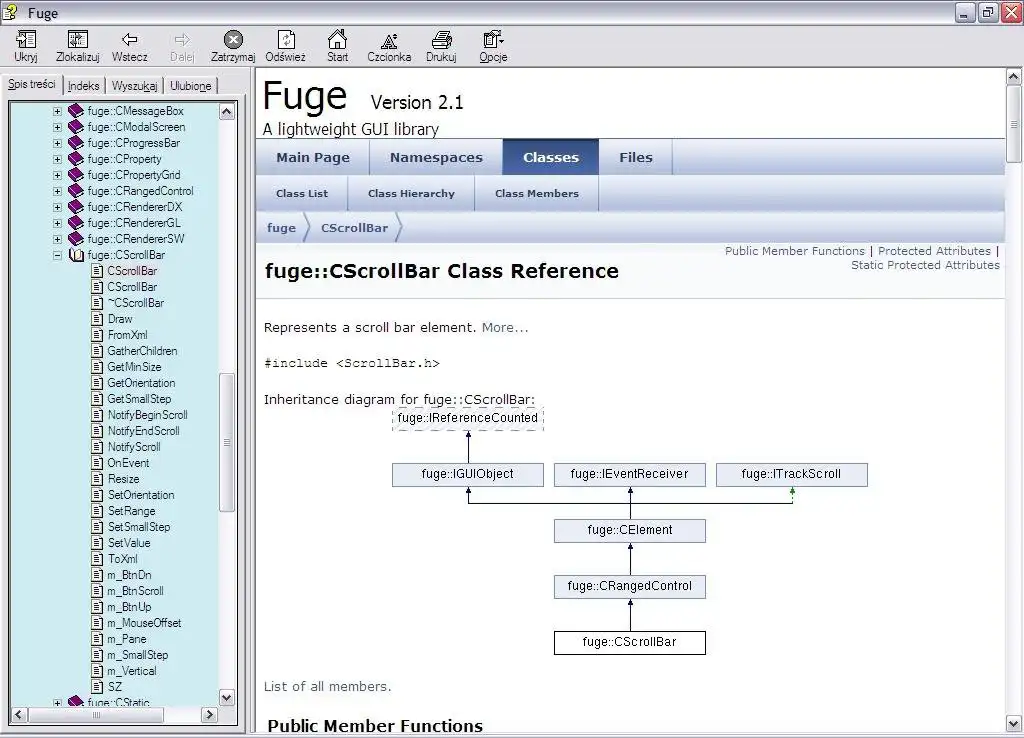Viewport: 1024px width, 738px height.
Task: Open the Opcje options menu icon
Action: 493,40
